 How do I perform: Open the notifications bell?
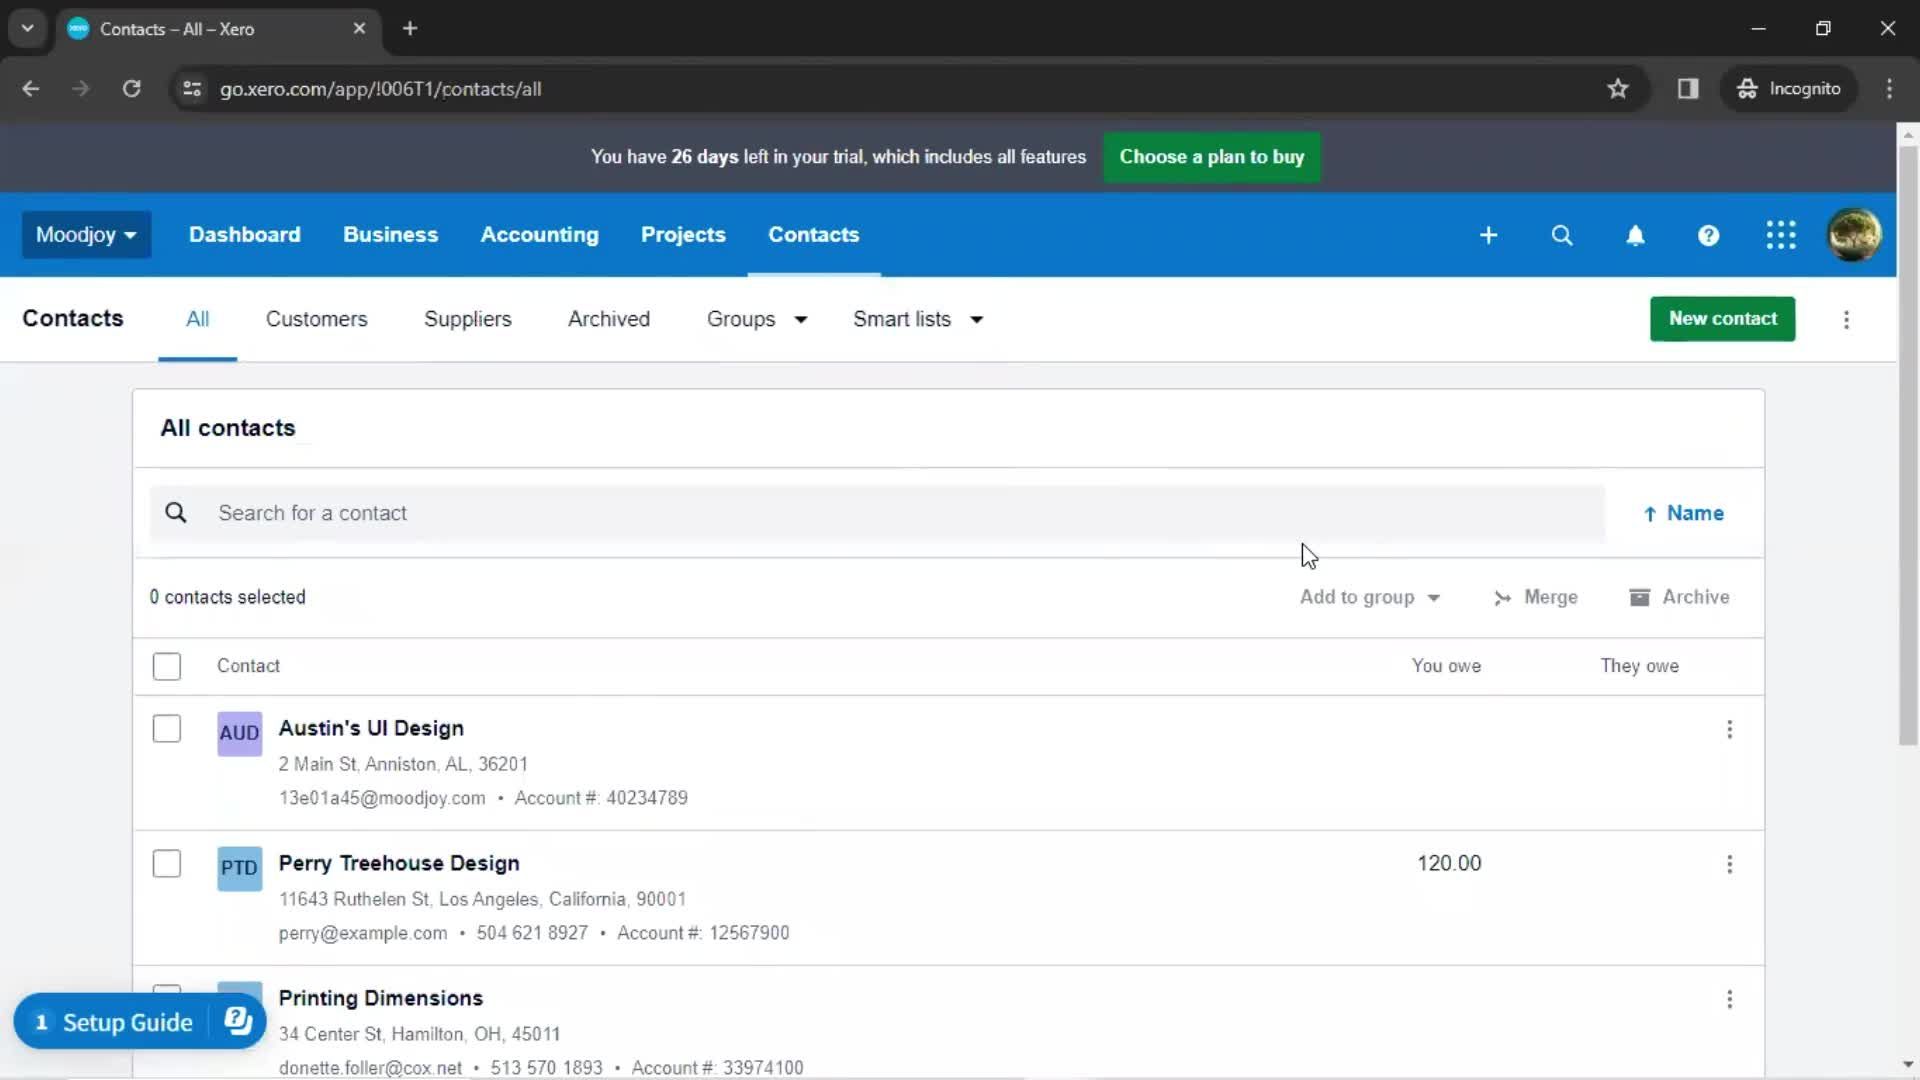1635,235
